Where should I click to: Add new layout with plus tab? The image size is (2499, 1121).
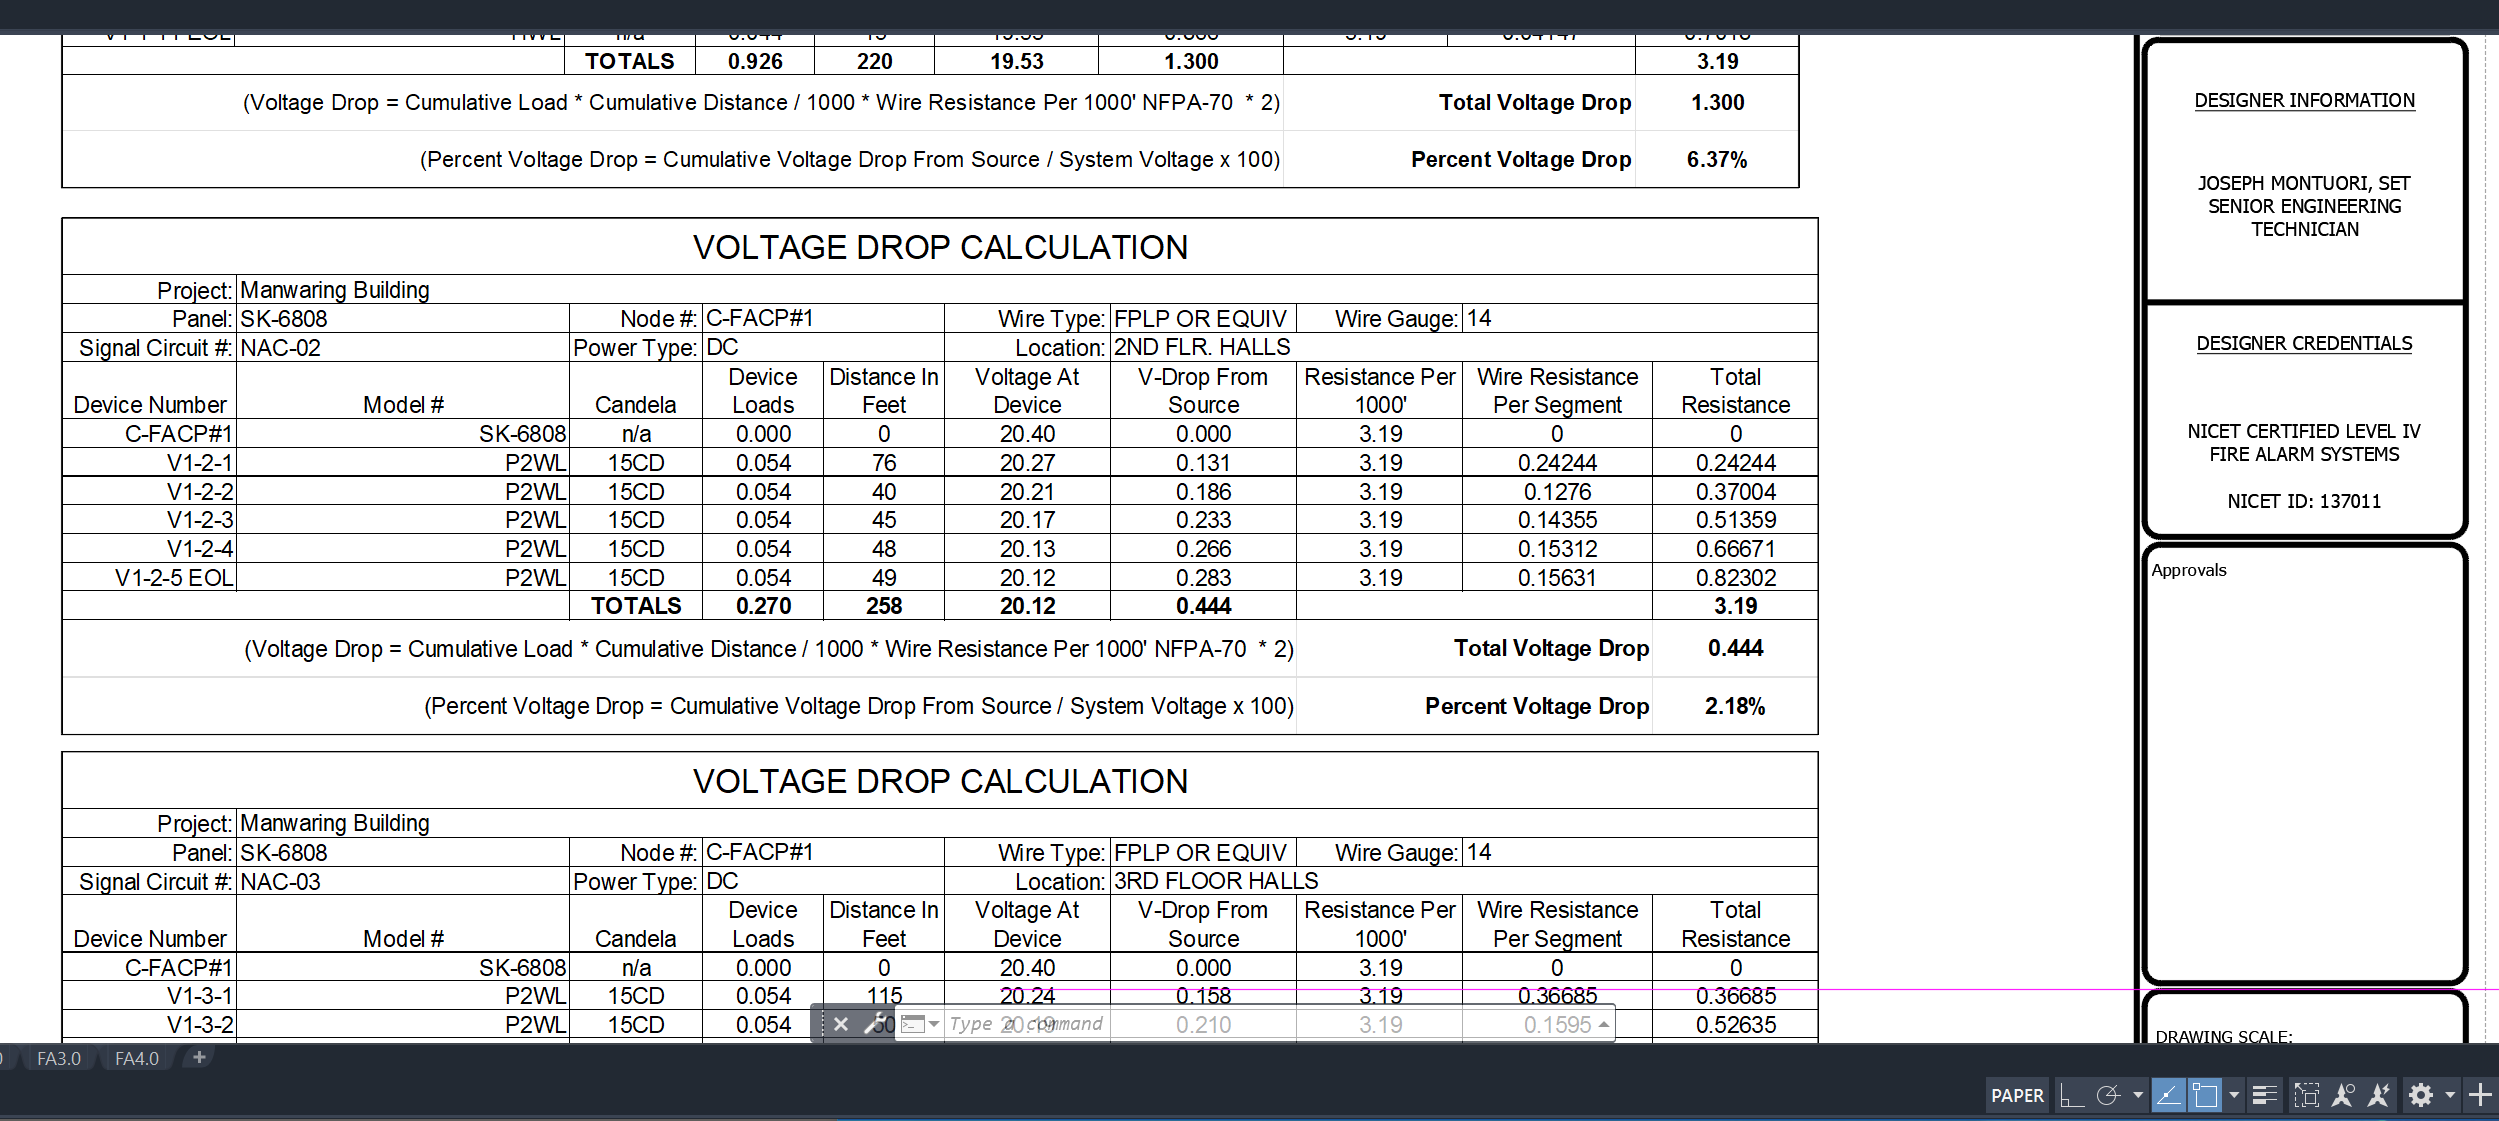[199, 1057]
